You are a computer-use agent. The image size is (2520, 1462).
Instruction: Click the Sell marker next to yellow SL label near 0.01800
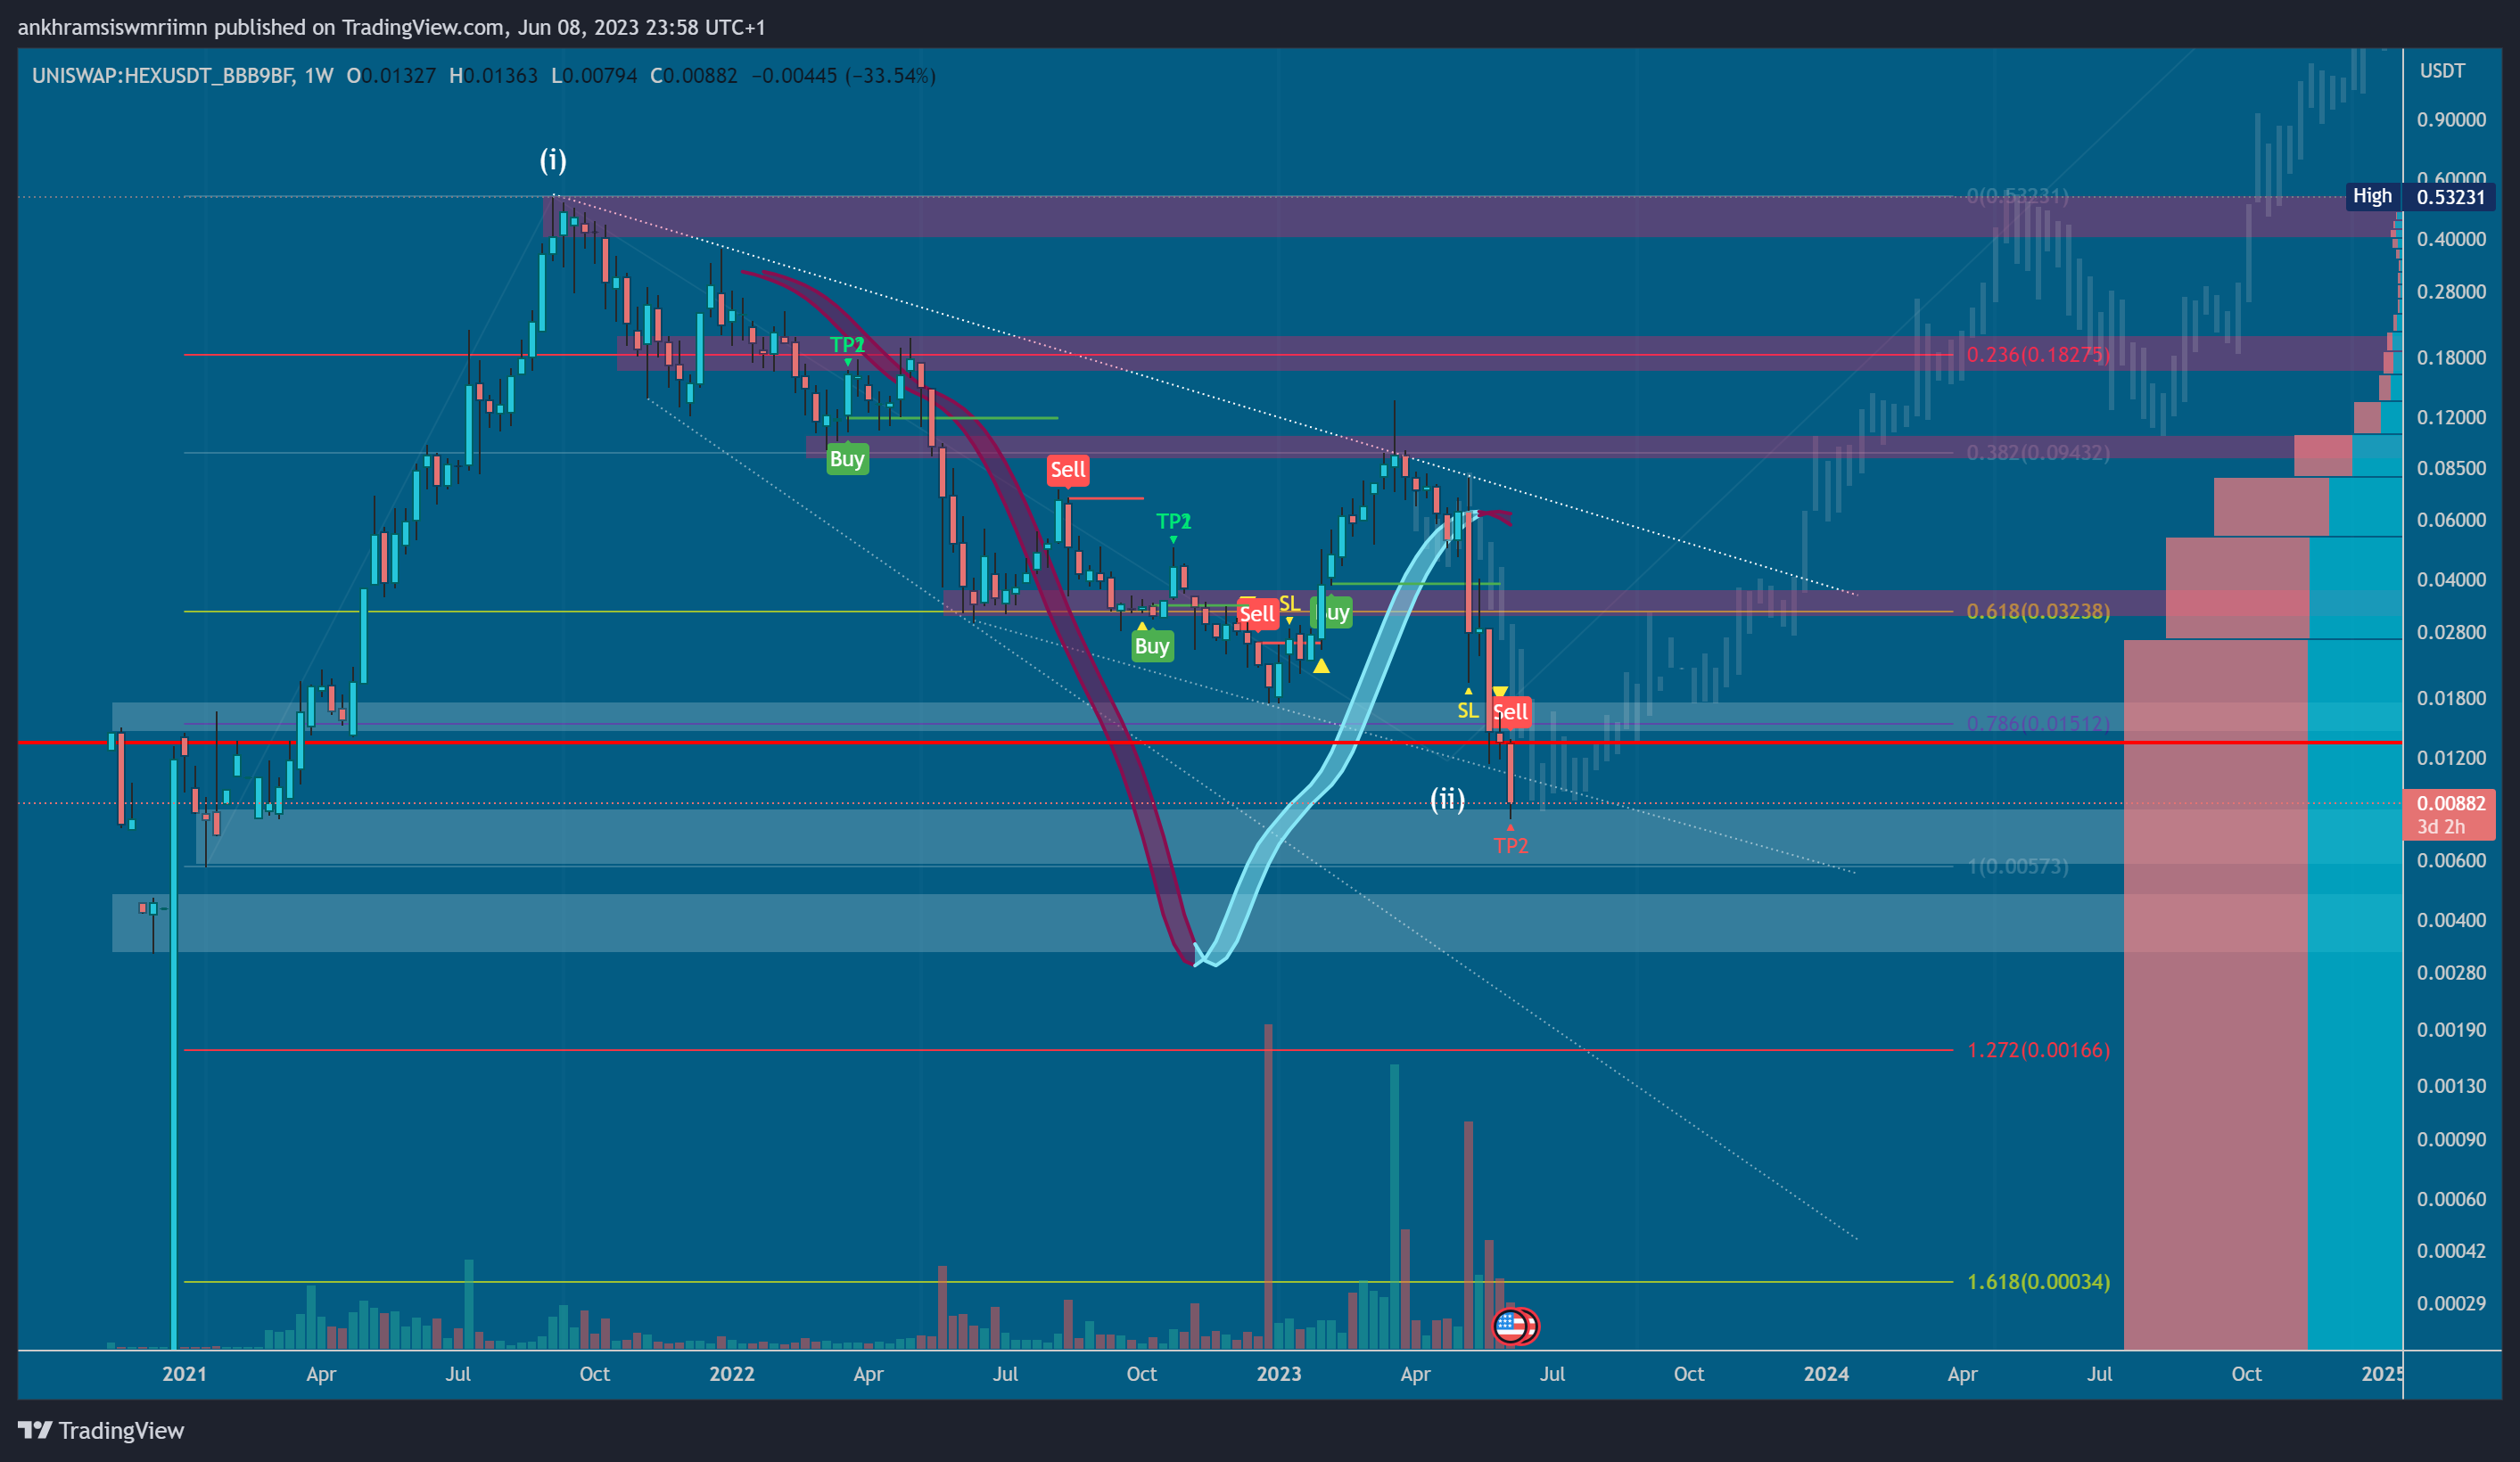(x=1510, y=712)
